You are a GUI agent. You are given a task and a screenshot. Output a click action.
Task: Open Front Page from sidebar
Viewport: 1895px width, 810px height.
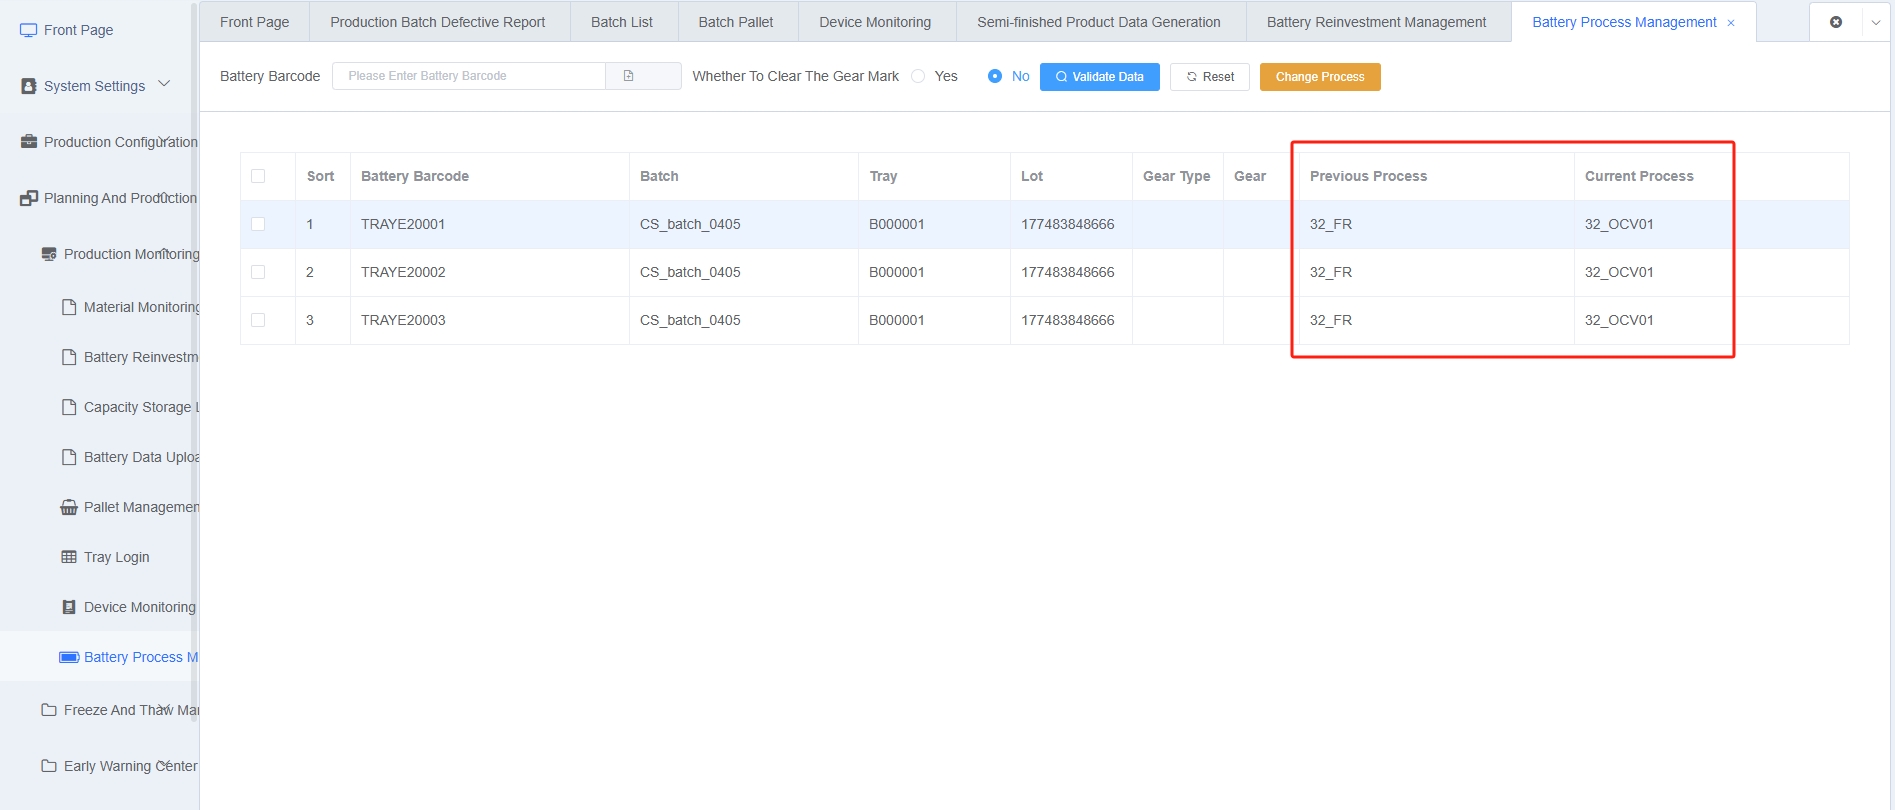point(78,30)
